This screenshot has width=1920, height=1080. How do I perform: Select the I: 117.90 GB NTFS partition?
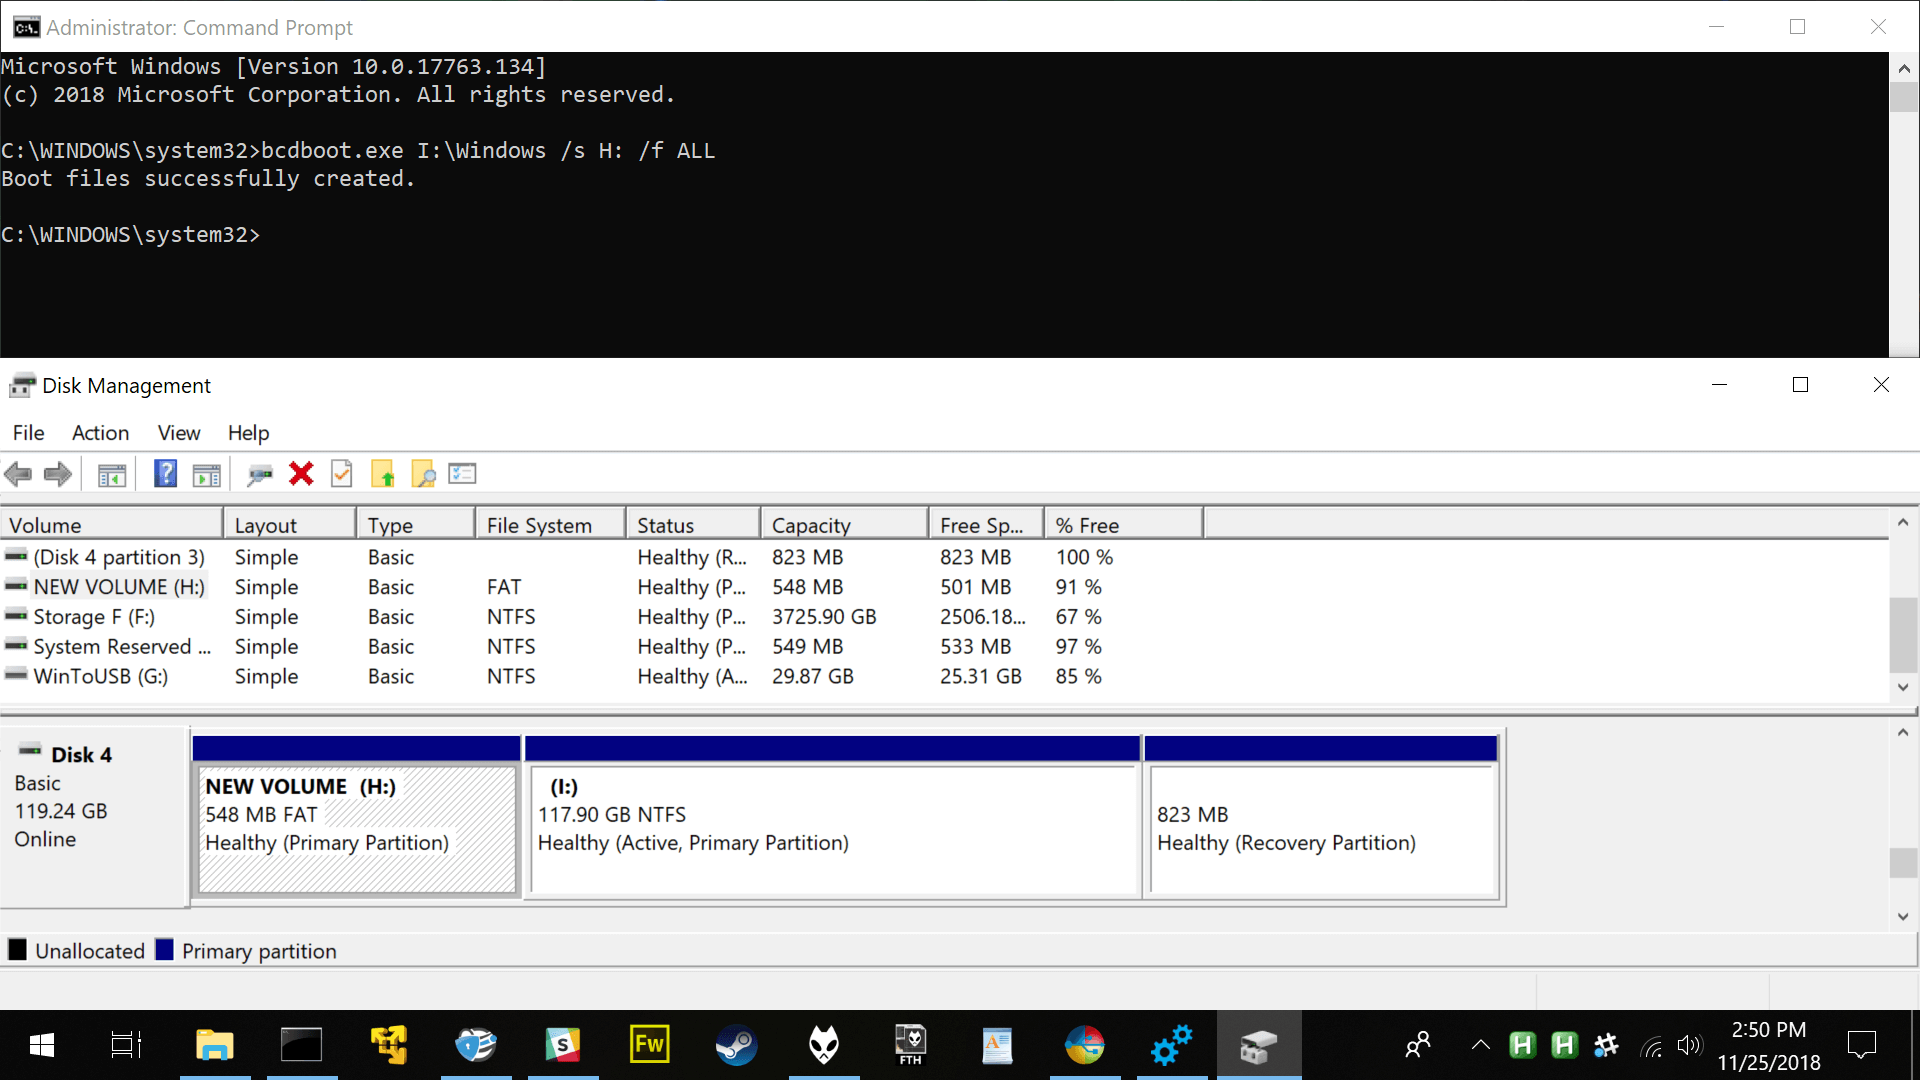[832, 830]
